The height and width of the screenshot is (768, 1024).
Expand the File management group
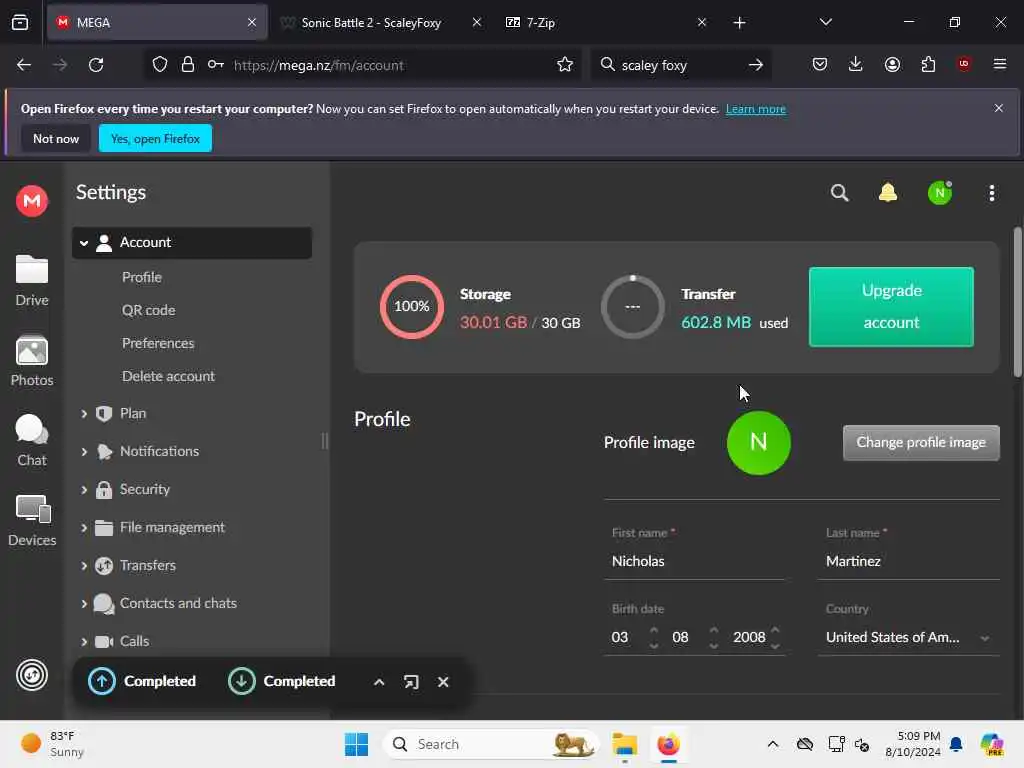coord(84,528)
